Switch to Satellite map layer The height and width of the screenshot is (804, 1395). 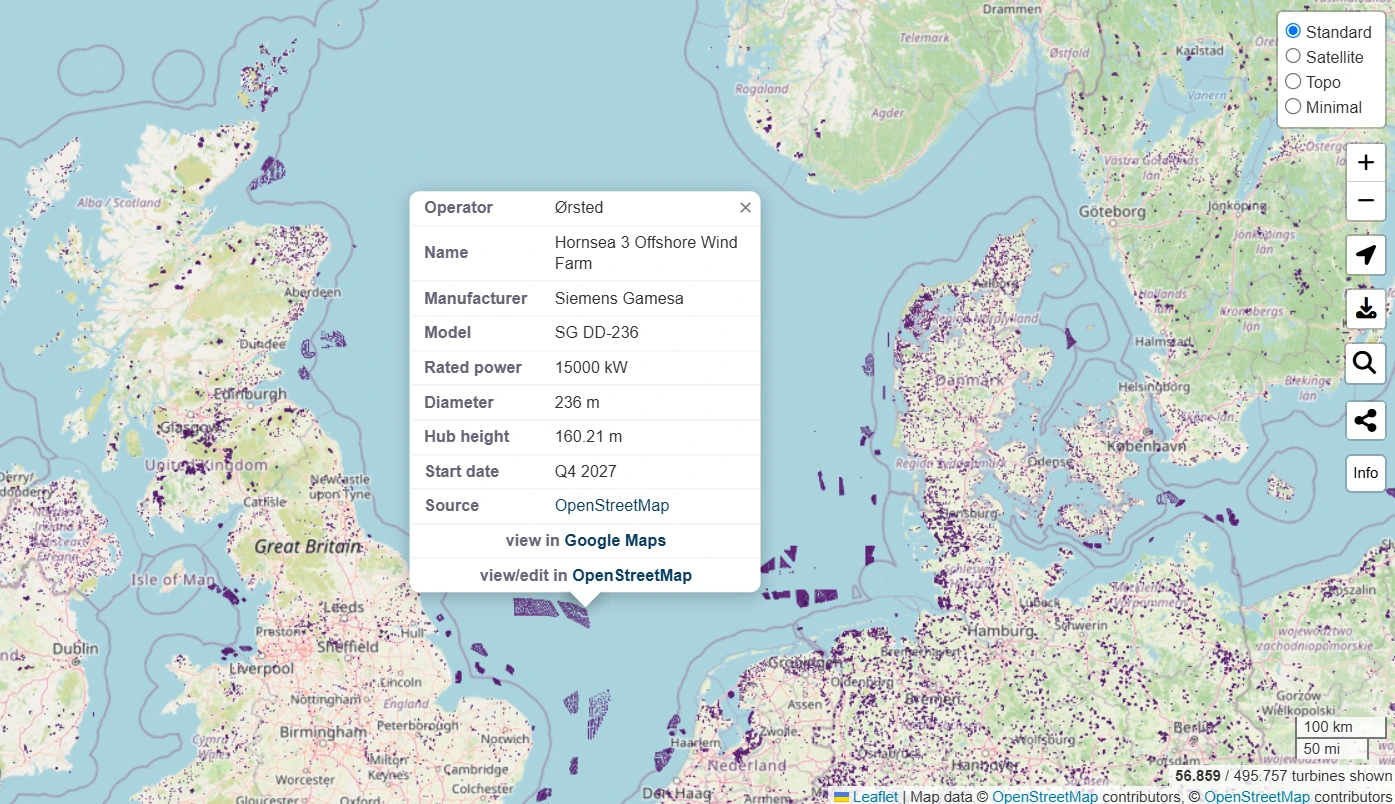pos(1293,56)
